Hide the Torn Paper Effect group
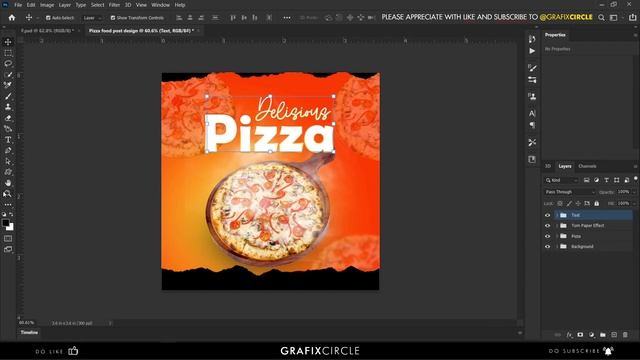Image resolution: width=640 pixels, height=360 pixels. tap(547, 226)
